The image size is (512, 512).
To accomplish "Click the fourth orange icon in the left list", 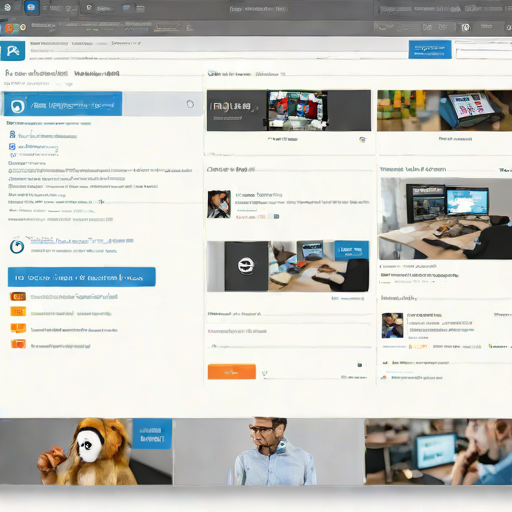I will [x=18, y=344].
